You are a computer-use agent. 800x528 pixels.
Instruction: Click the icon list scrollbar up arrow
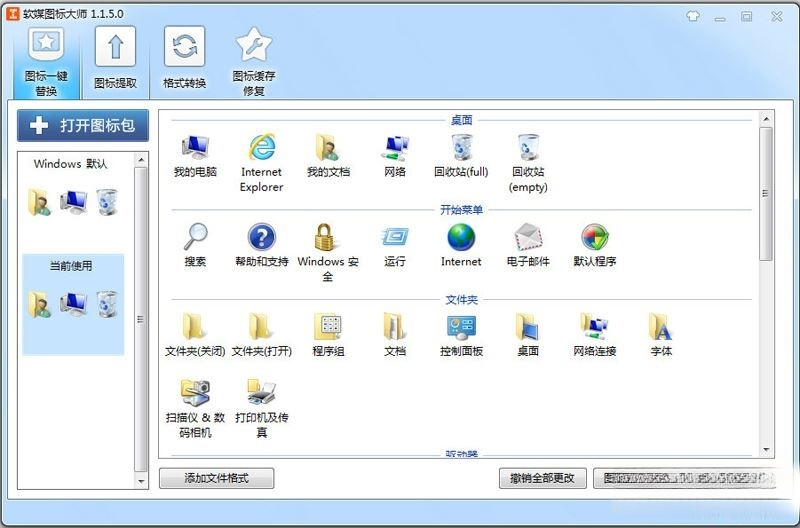766,119
